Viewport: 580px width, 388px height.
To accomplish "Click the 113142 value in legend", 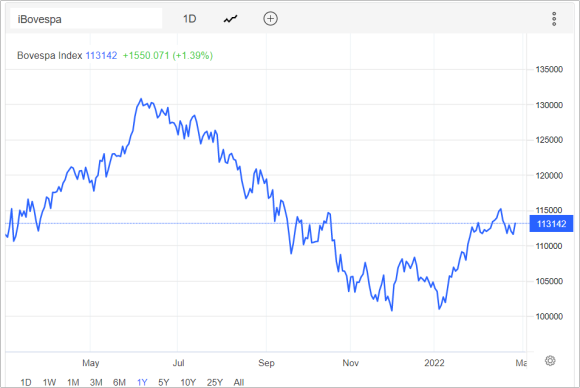I will click(x=101, y=55).
